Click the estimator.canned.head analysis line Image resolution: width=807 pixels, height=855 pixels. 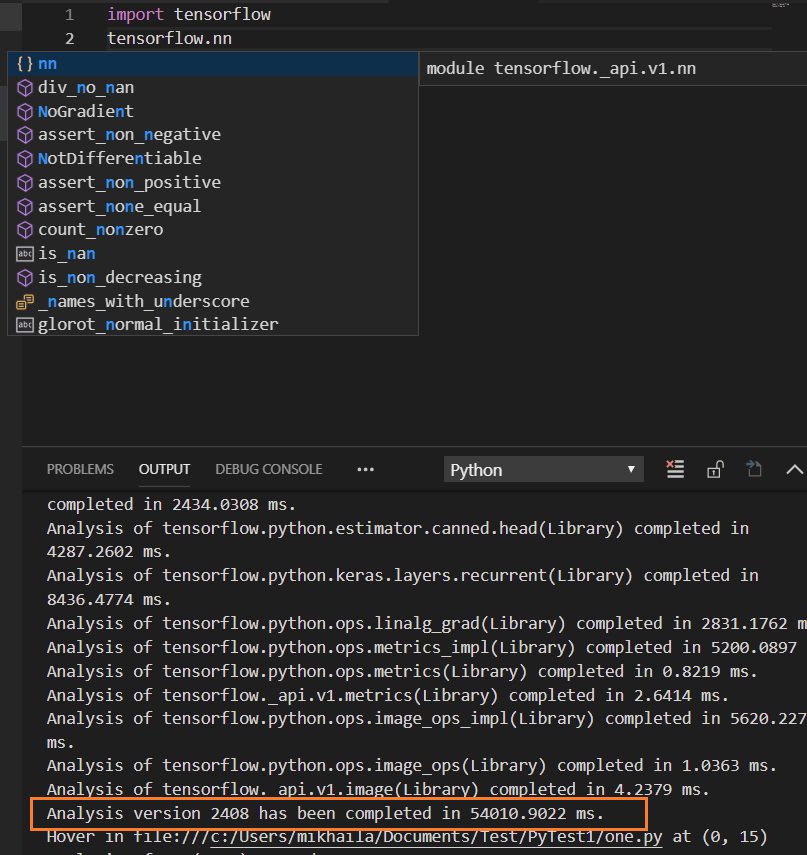click(398, 540)
